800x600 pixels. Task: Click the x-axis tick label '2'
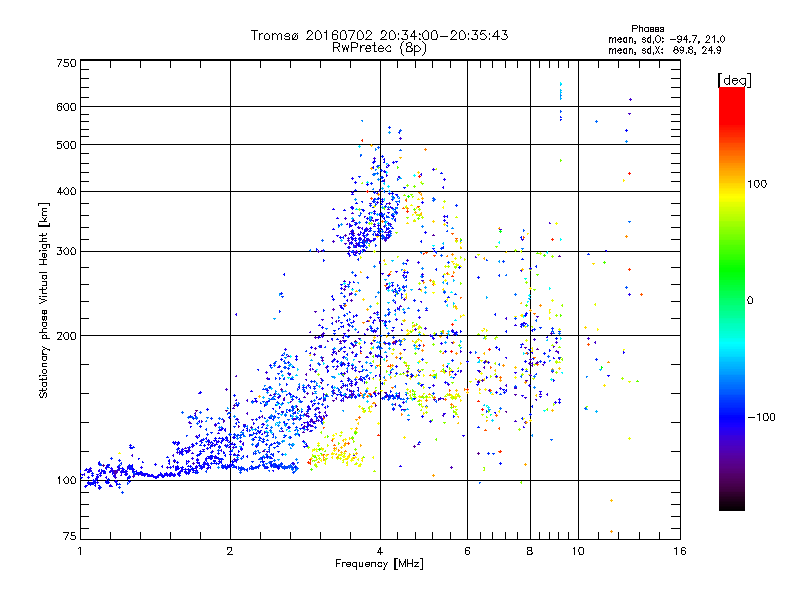pos(230,551)
